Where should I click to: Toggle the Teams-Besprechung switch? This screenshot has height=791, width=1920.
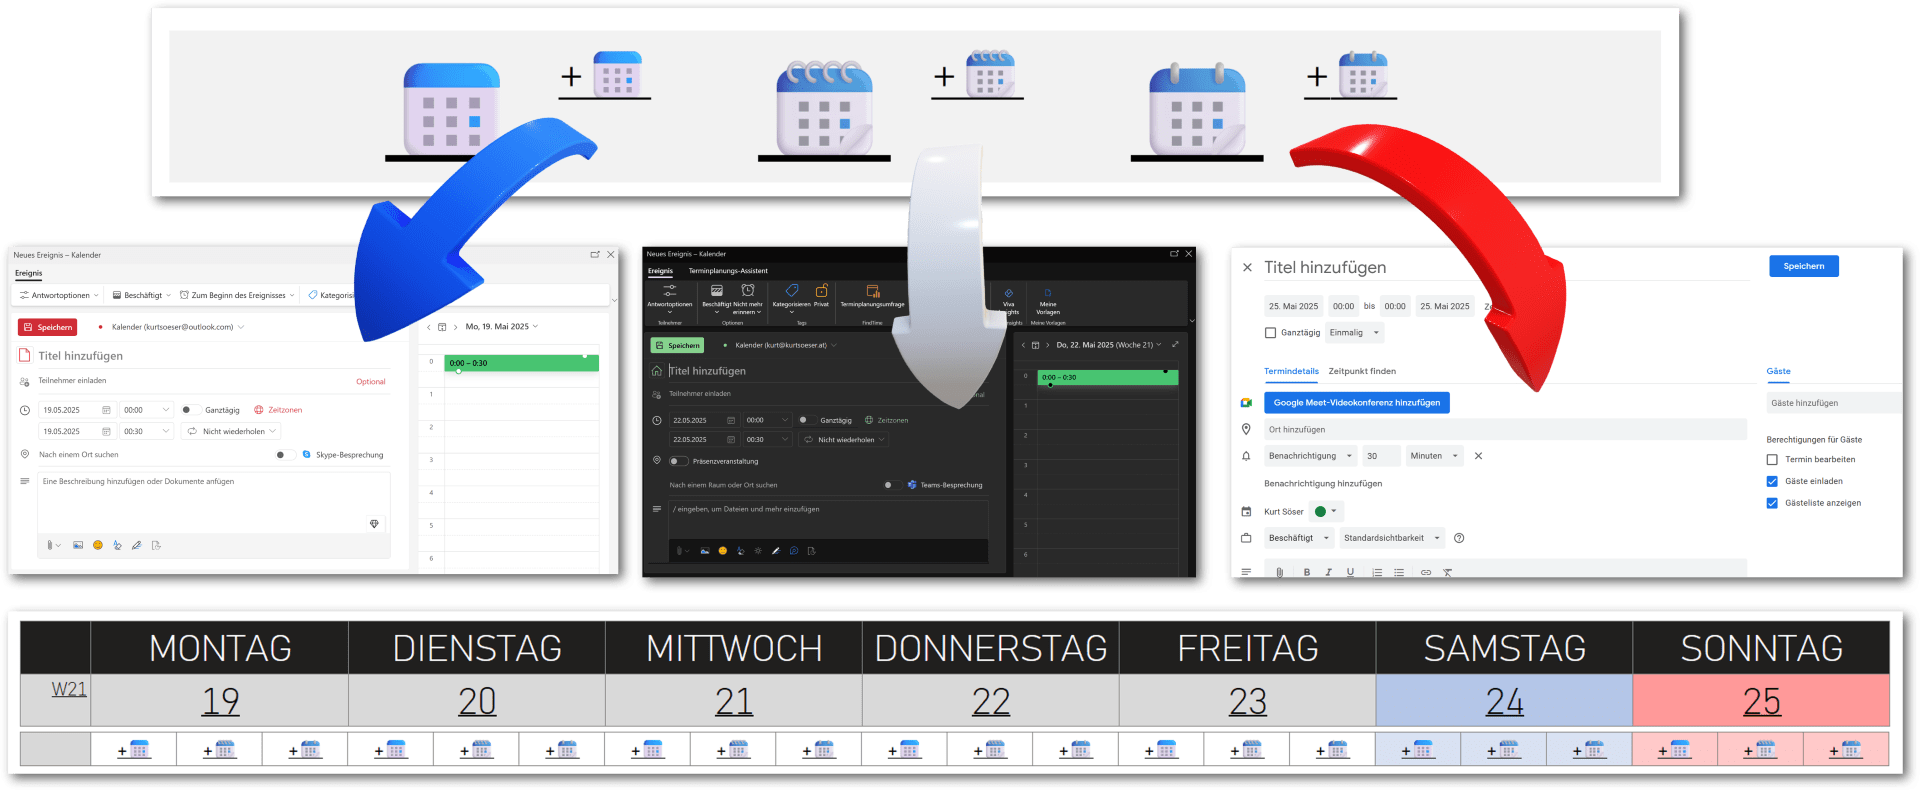pyautogui.click(x=891, y=485)
